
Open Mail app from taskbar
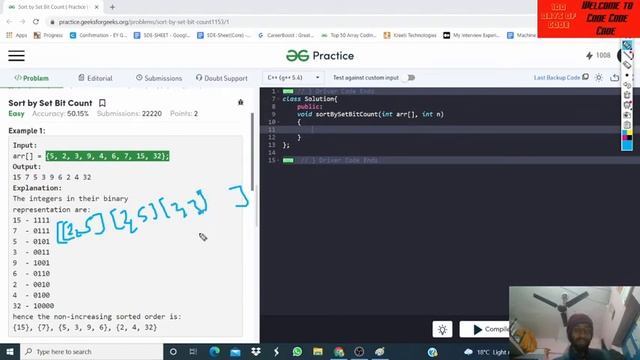235,351
